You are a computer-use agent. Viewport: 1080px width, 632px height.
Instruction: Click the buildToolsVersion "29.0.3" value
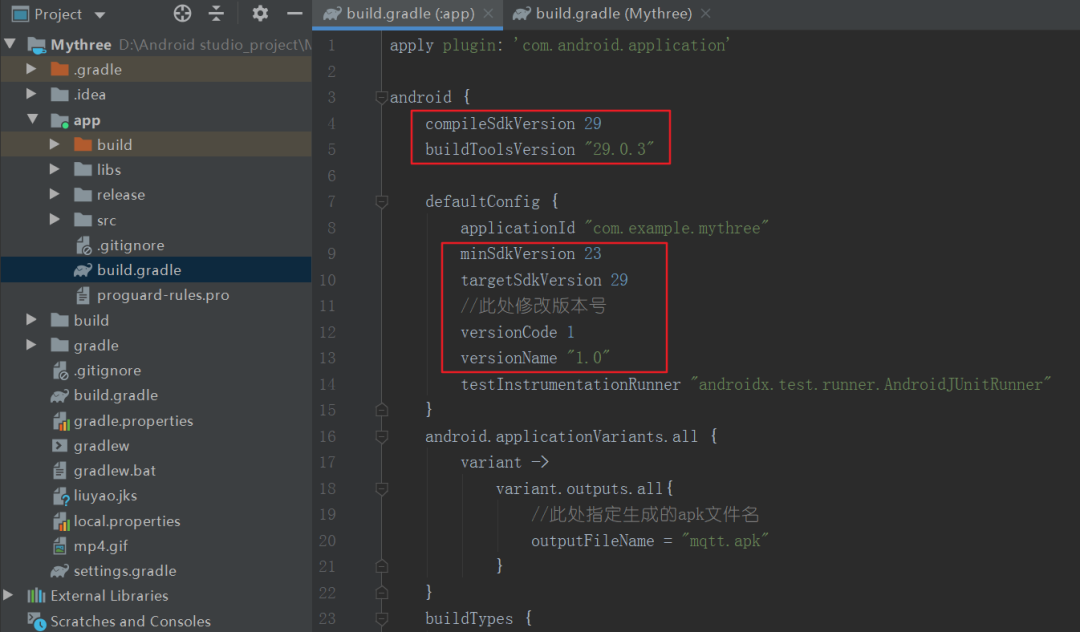tap(619, 149)
